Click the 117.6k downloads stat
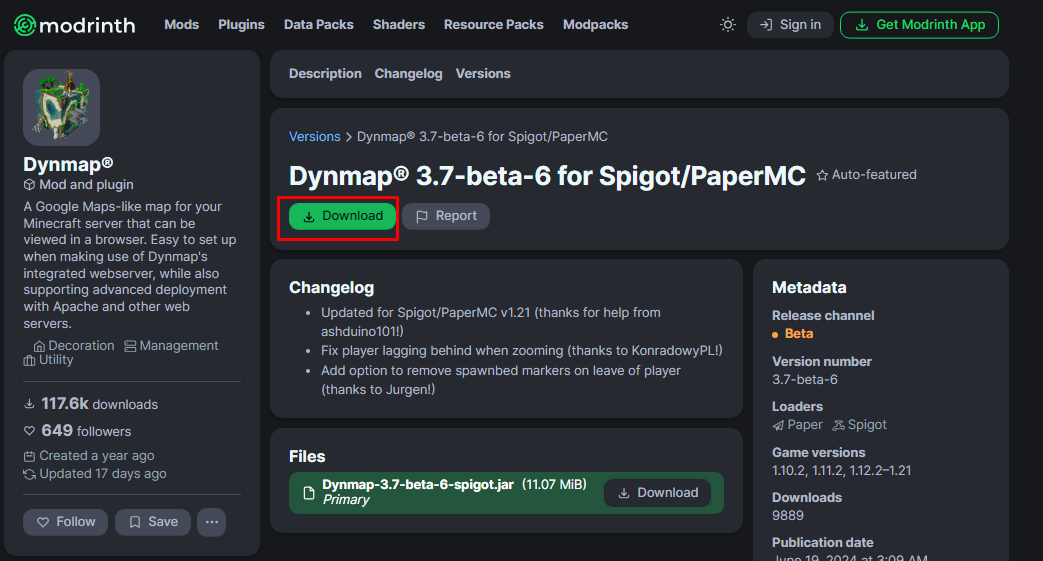Viewport: 1043px width, 561px height. click(x=91, y=404)
